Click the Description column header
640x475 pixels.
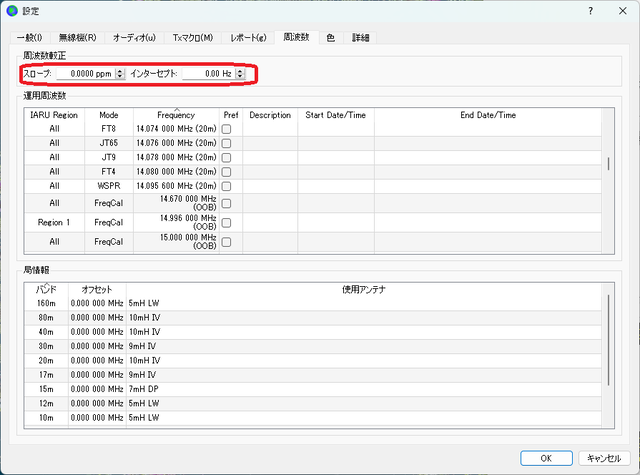coord(270,115)
